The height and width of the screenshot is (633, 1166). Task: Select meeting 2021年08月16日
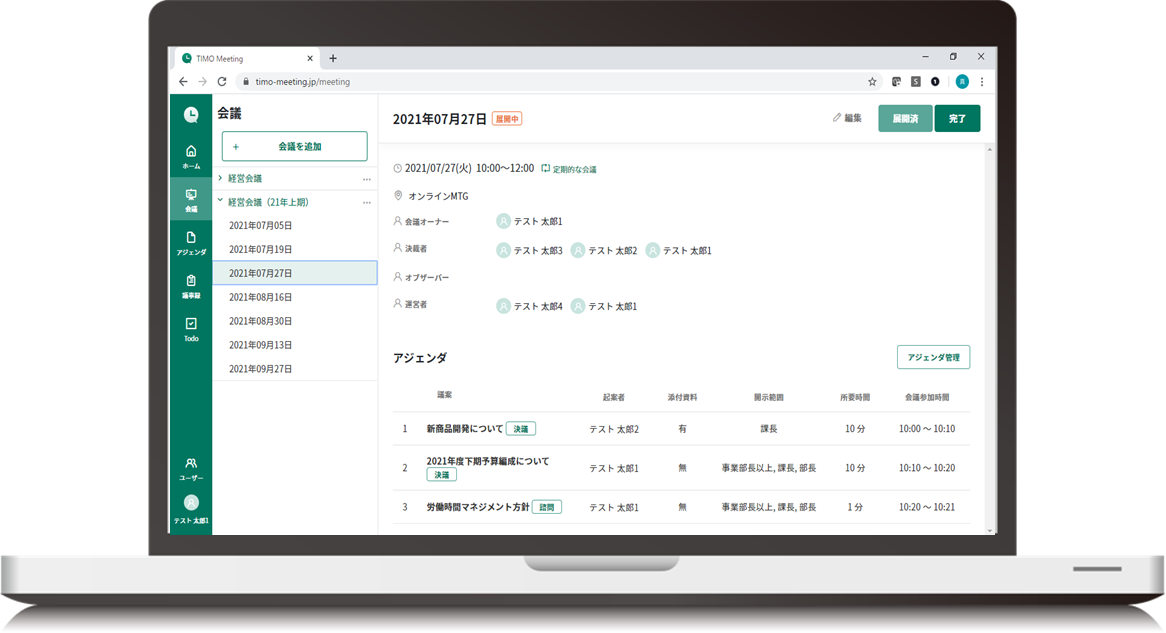click(x=294, y=298)
